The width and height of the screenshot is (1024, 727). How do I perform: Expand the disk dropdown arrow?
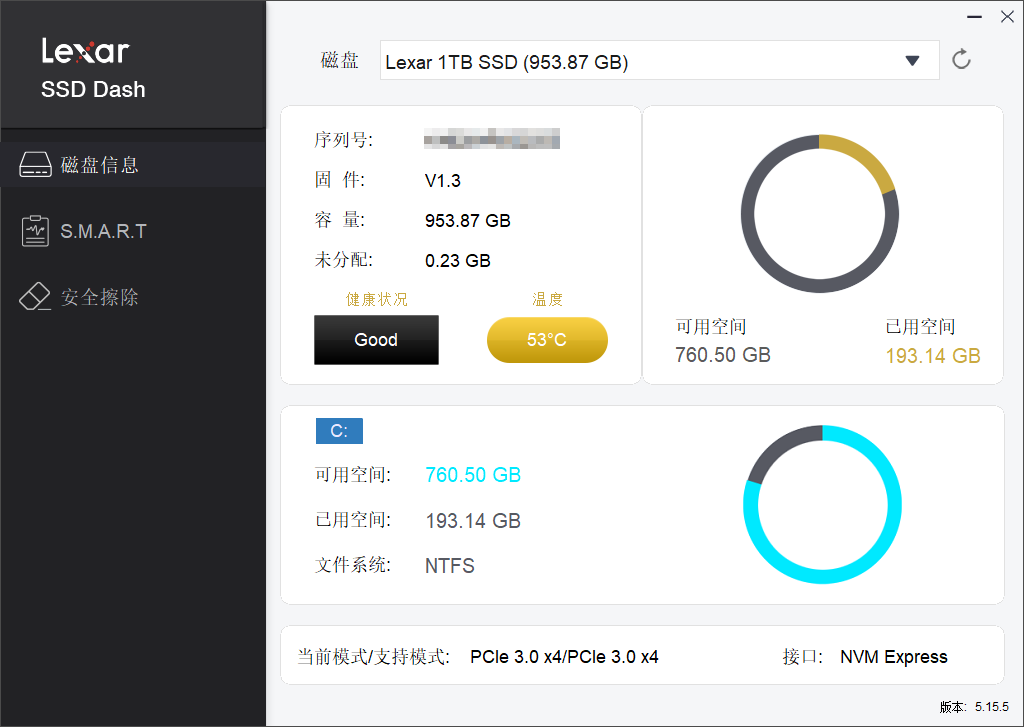click(912, 61)
